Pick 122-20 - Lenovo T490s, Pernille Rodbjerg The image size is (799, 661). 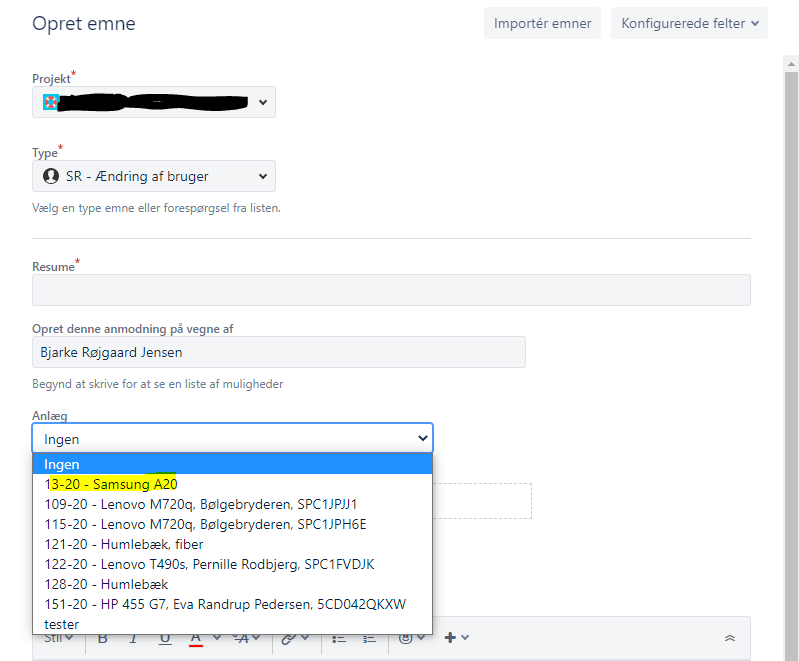click(x=232, y=564)
